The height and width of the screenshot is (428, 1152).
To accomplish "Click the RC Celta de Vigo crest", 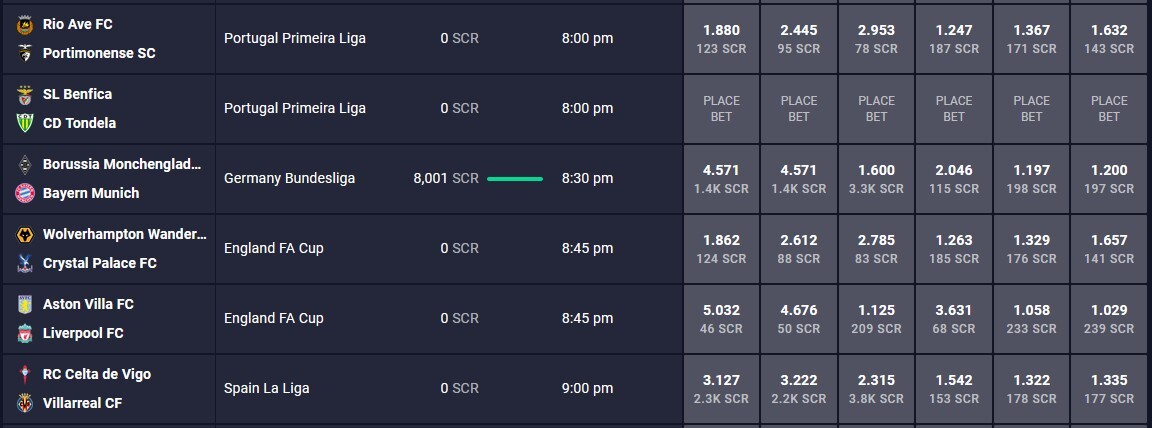I will pos(25,374).
